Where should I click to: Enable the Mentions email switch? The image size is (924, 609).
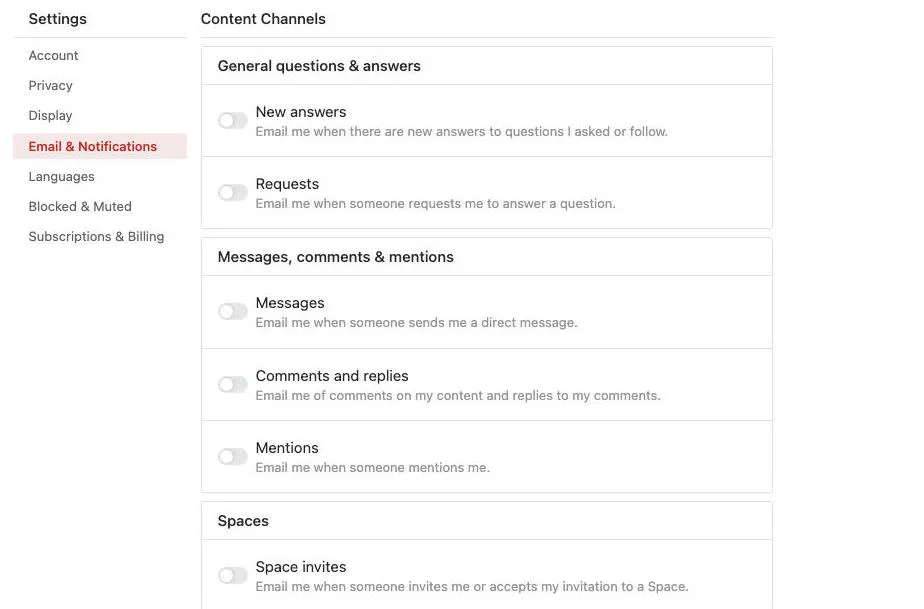pos(232,457)
